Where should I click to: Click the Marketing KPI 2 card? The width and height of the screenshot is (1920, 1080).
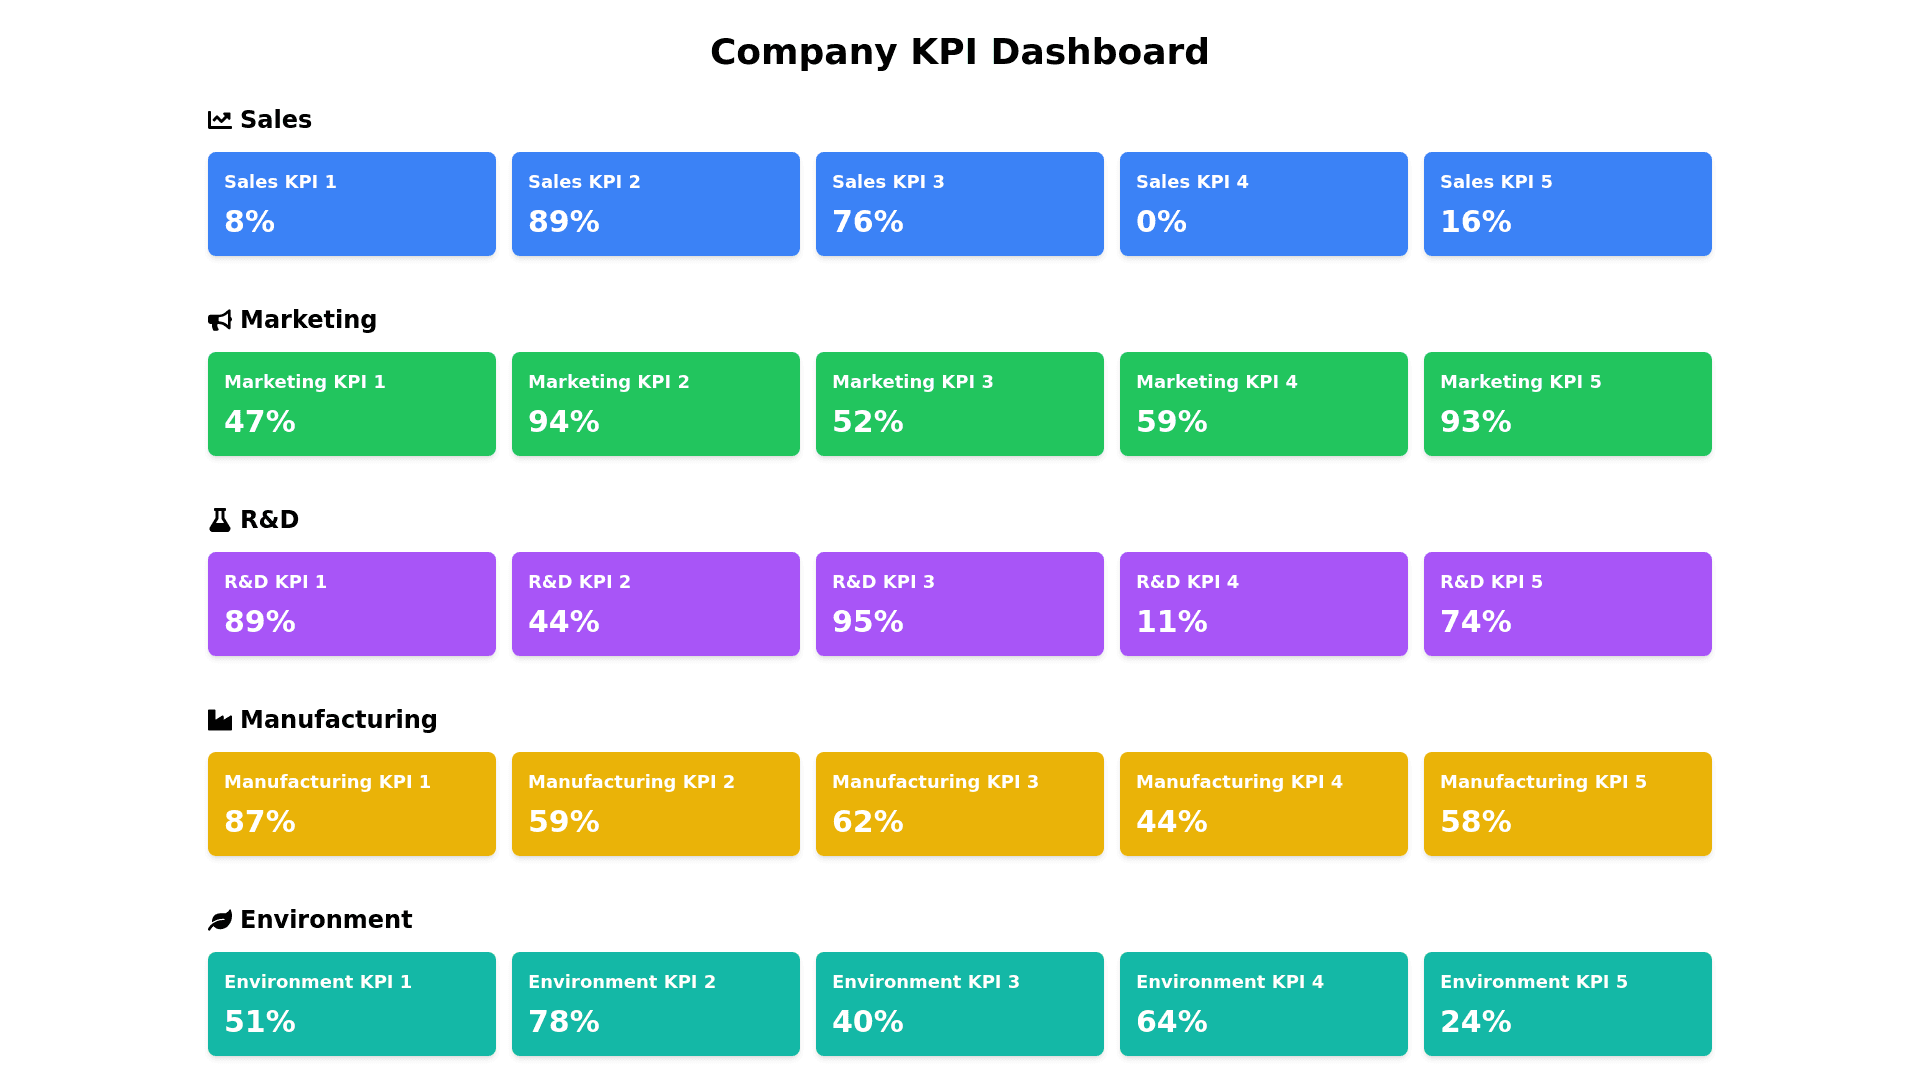coord(655,404)
